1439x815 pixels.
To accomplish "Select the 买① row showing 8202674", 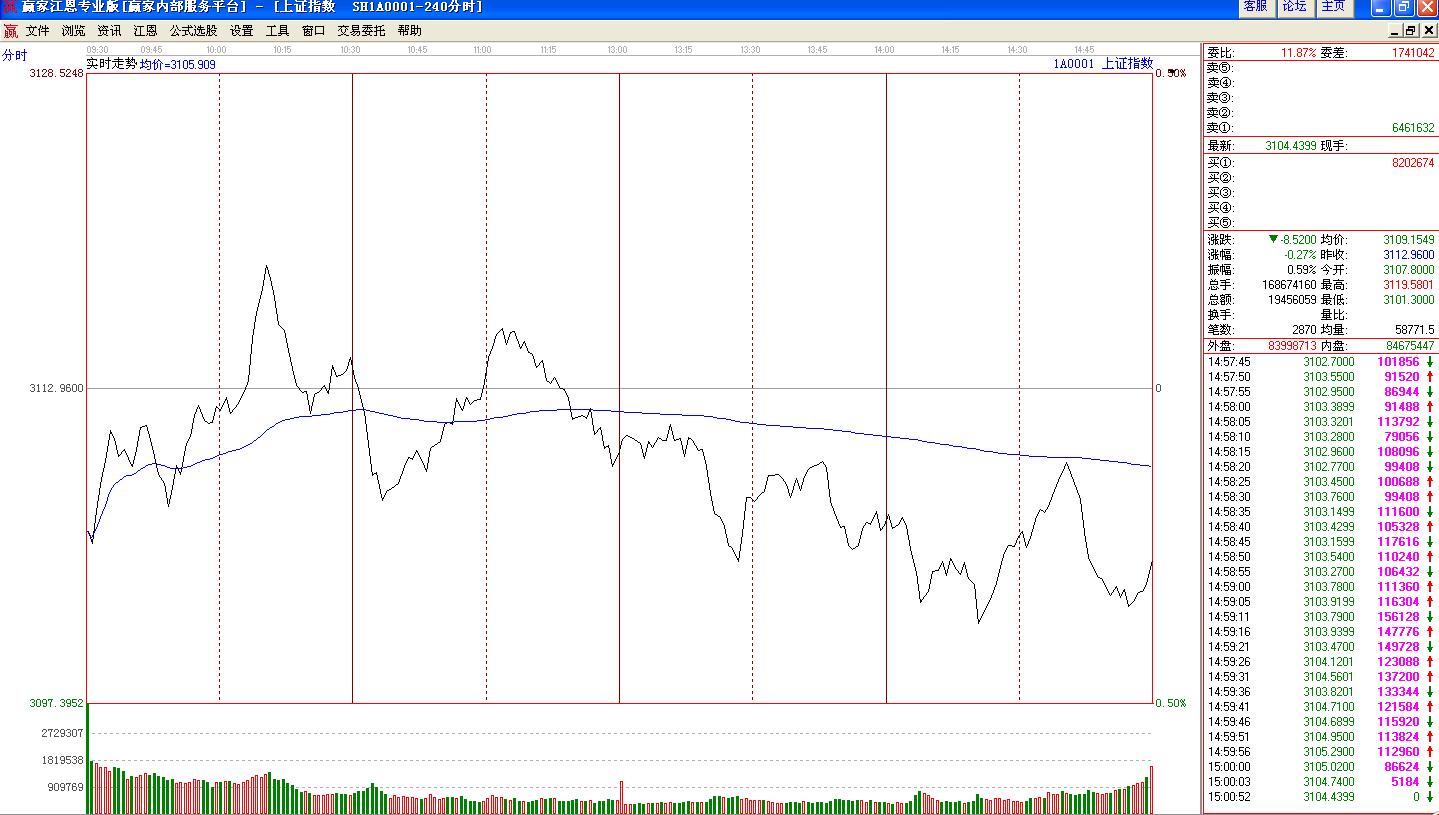I will coord(1320,162).
